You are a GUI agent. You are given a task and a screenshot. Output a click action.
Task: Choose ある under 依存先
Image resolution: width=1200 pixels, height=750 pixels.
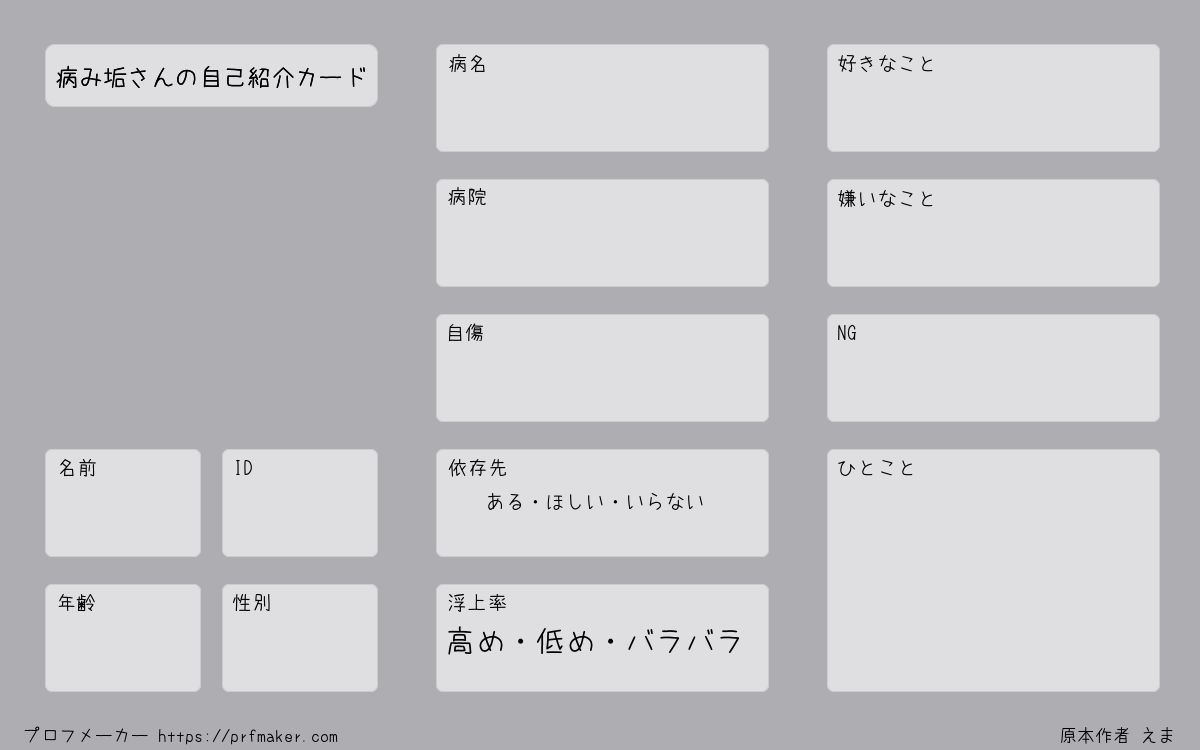click(x=505, y=502)
